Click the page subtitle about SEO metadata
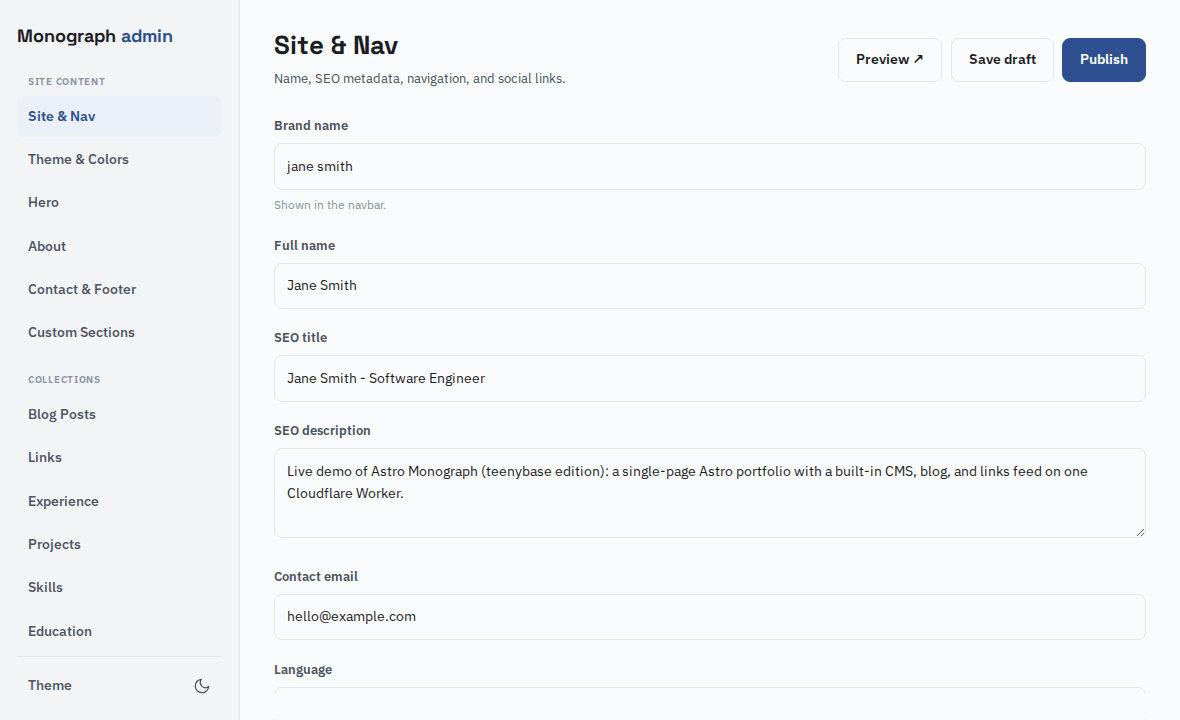The width and height of the screenshot is (1180, 720). tap(419, 78)
